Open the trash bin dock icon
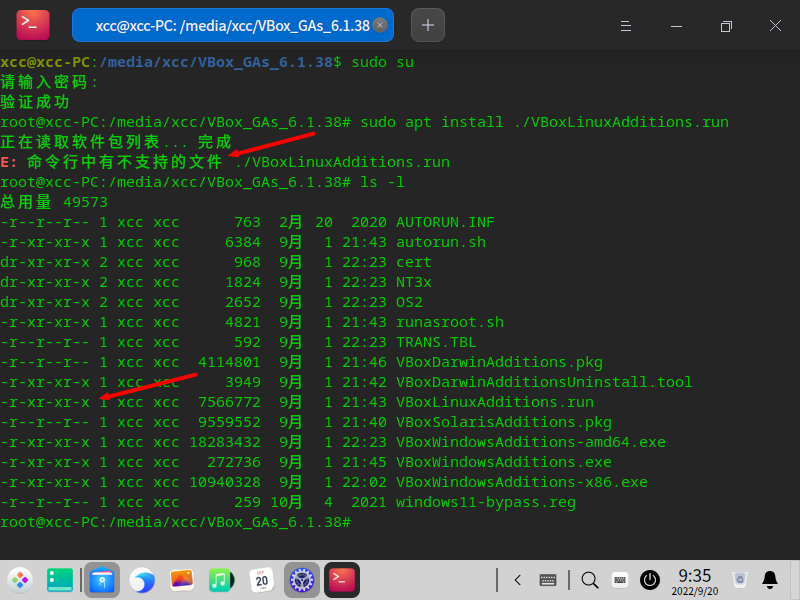The height and width of the screenshot is (600, 800). [739, 580]
